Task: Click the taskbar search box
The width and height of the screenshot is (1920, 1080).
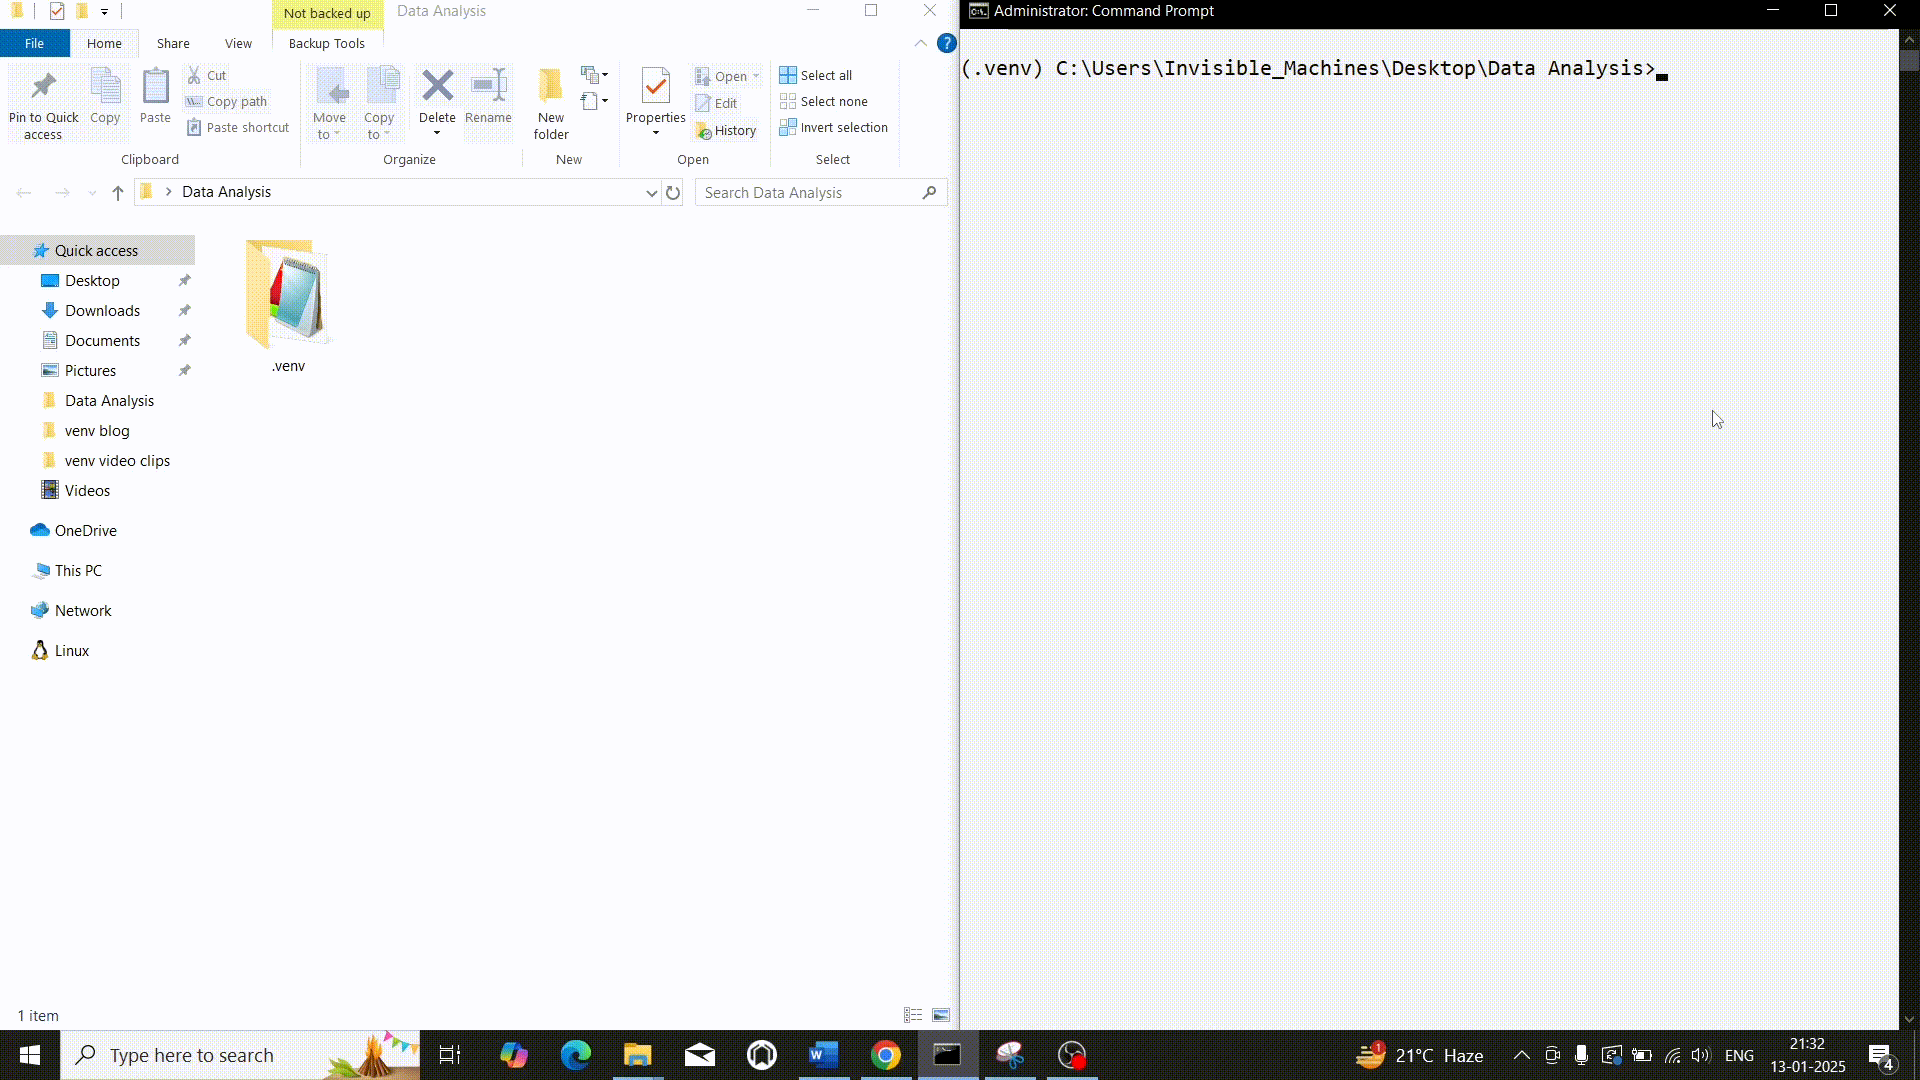Action: (x=240, y=1055)
